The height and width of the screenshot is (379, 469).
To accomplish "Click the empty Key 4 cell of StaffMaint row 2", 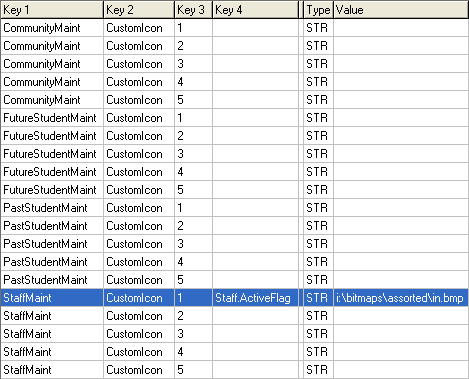I will [256, 316].
